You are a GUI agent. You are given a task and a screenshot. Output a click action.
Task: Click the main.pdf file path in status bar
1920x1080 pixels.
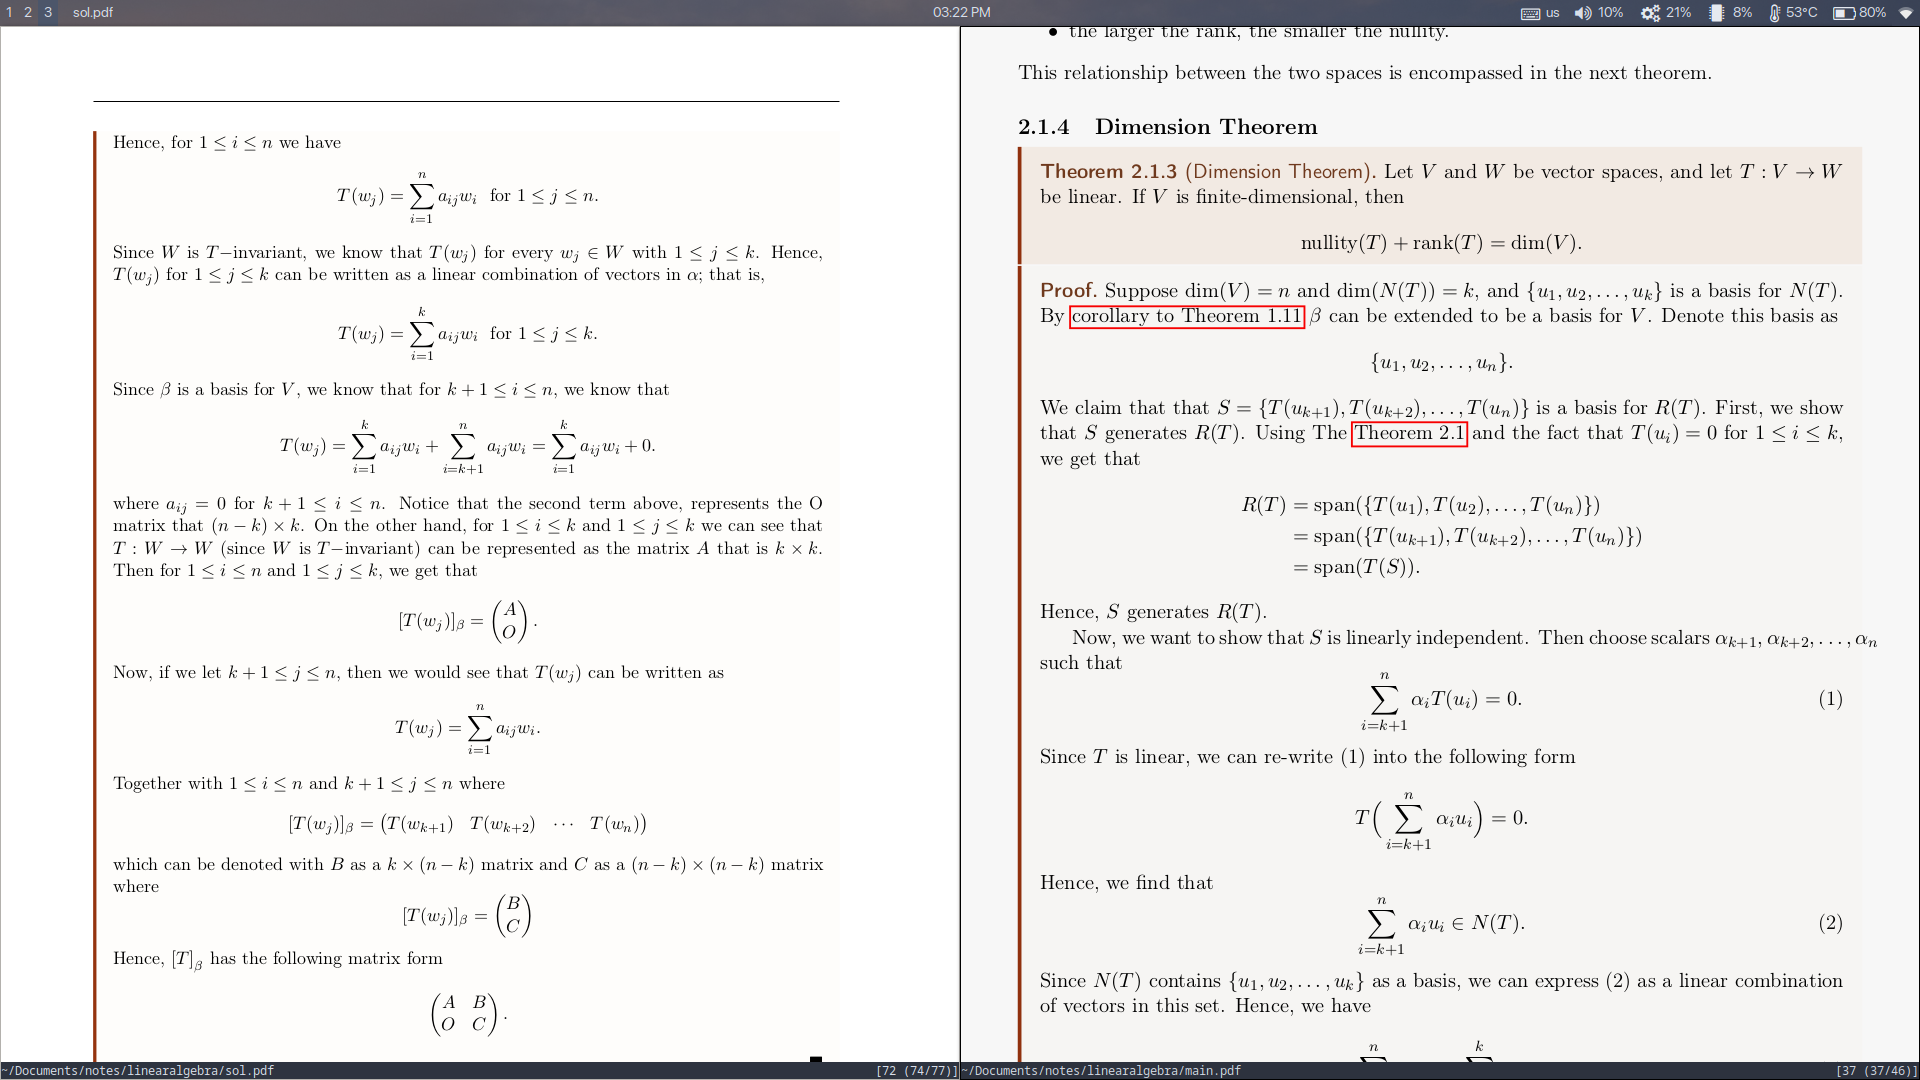[x=1101, y=1070]
